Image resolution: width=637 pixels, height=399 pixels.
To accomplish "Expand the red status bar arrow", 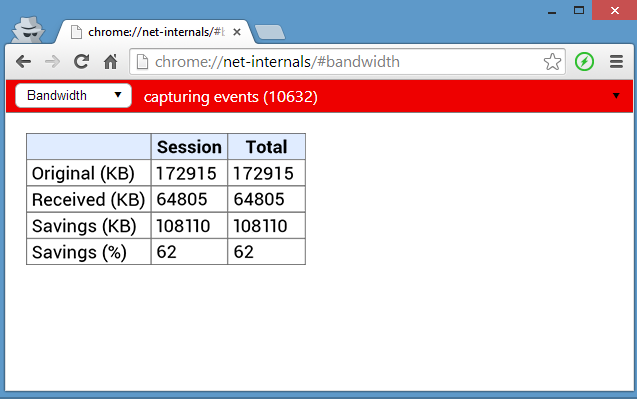I will coord(616,96).
